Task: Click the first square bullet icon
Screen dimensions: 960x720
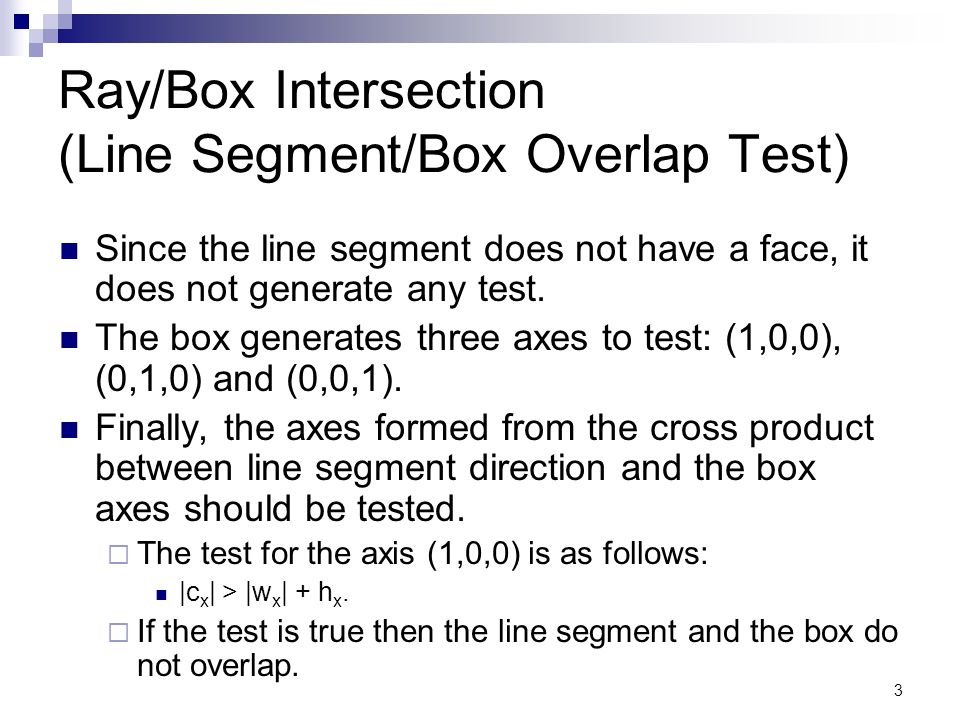Action: (70, 251)
